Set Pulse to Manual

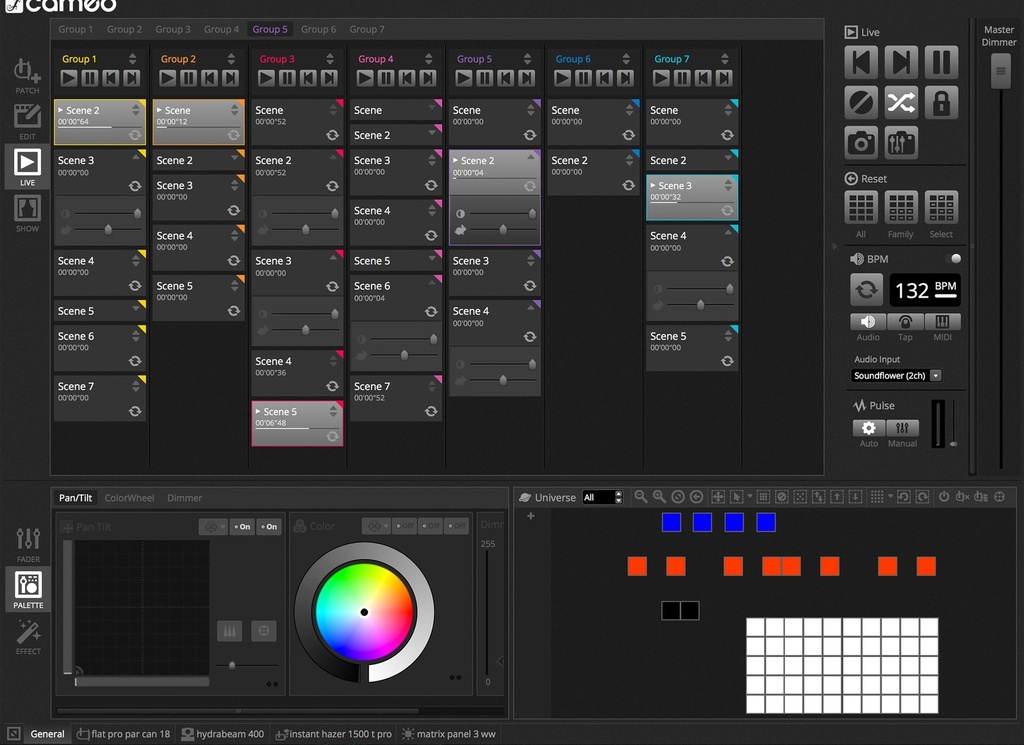point(903,428)
